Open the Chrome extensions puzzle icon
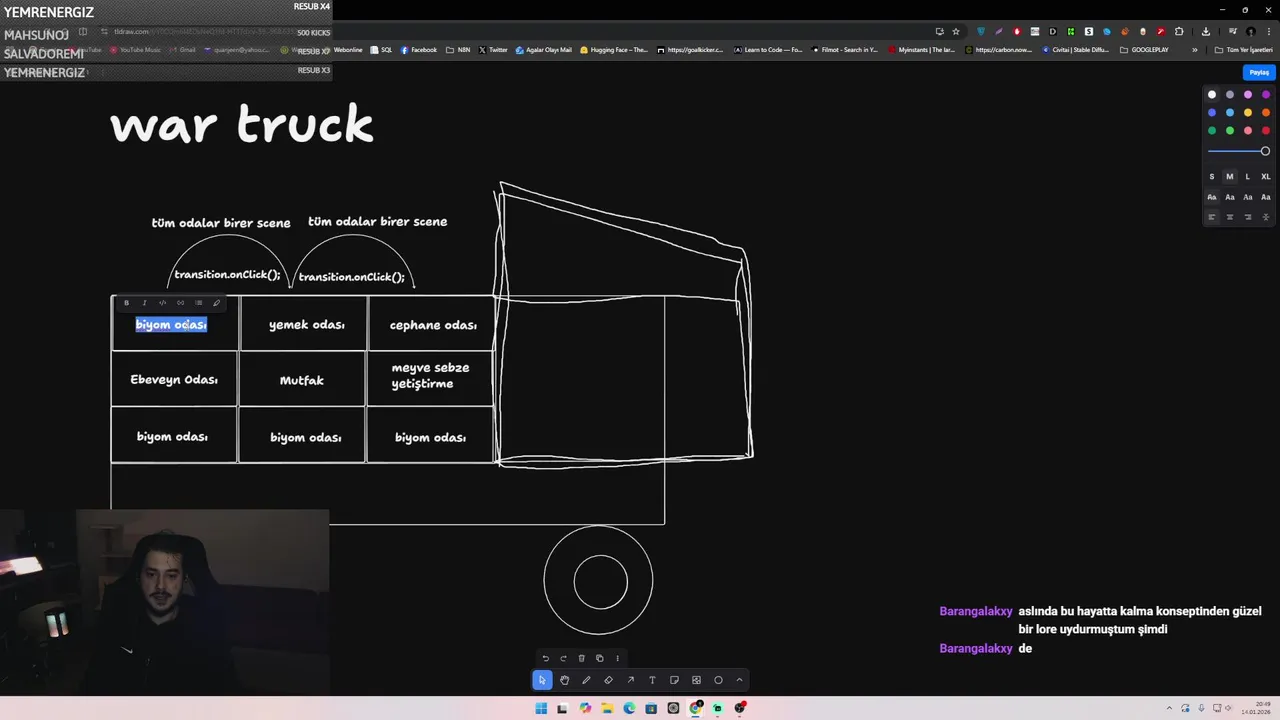 click(x=1179, y=32)
